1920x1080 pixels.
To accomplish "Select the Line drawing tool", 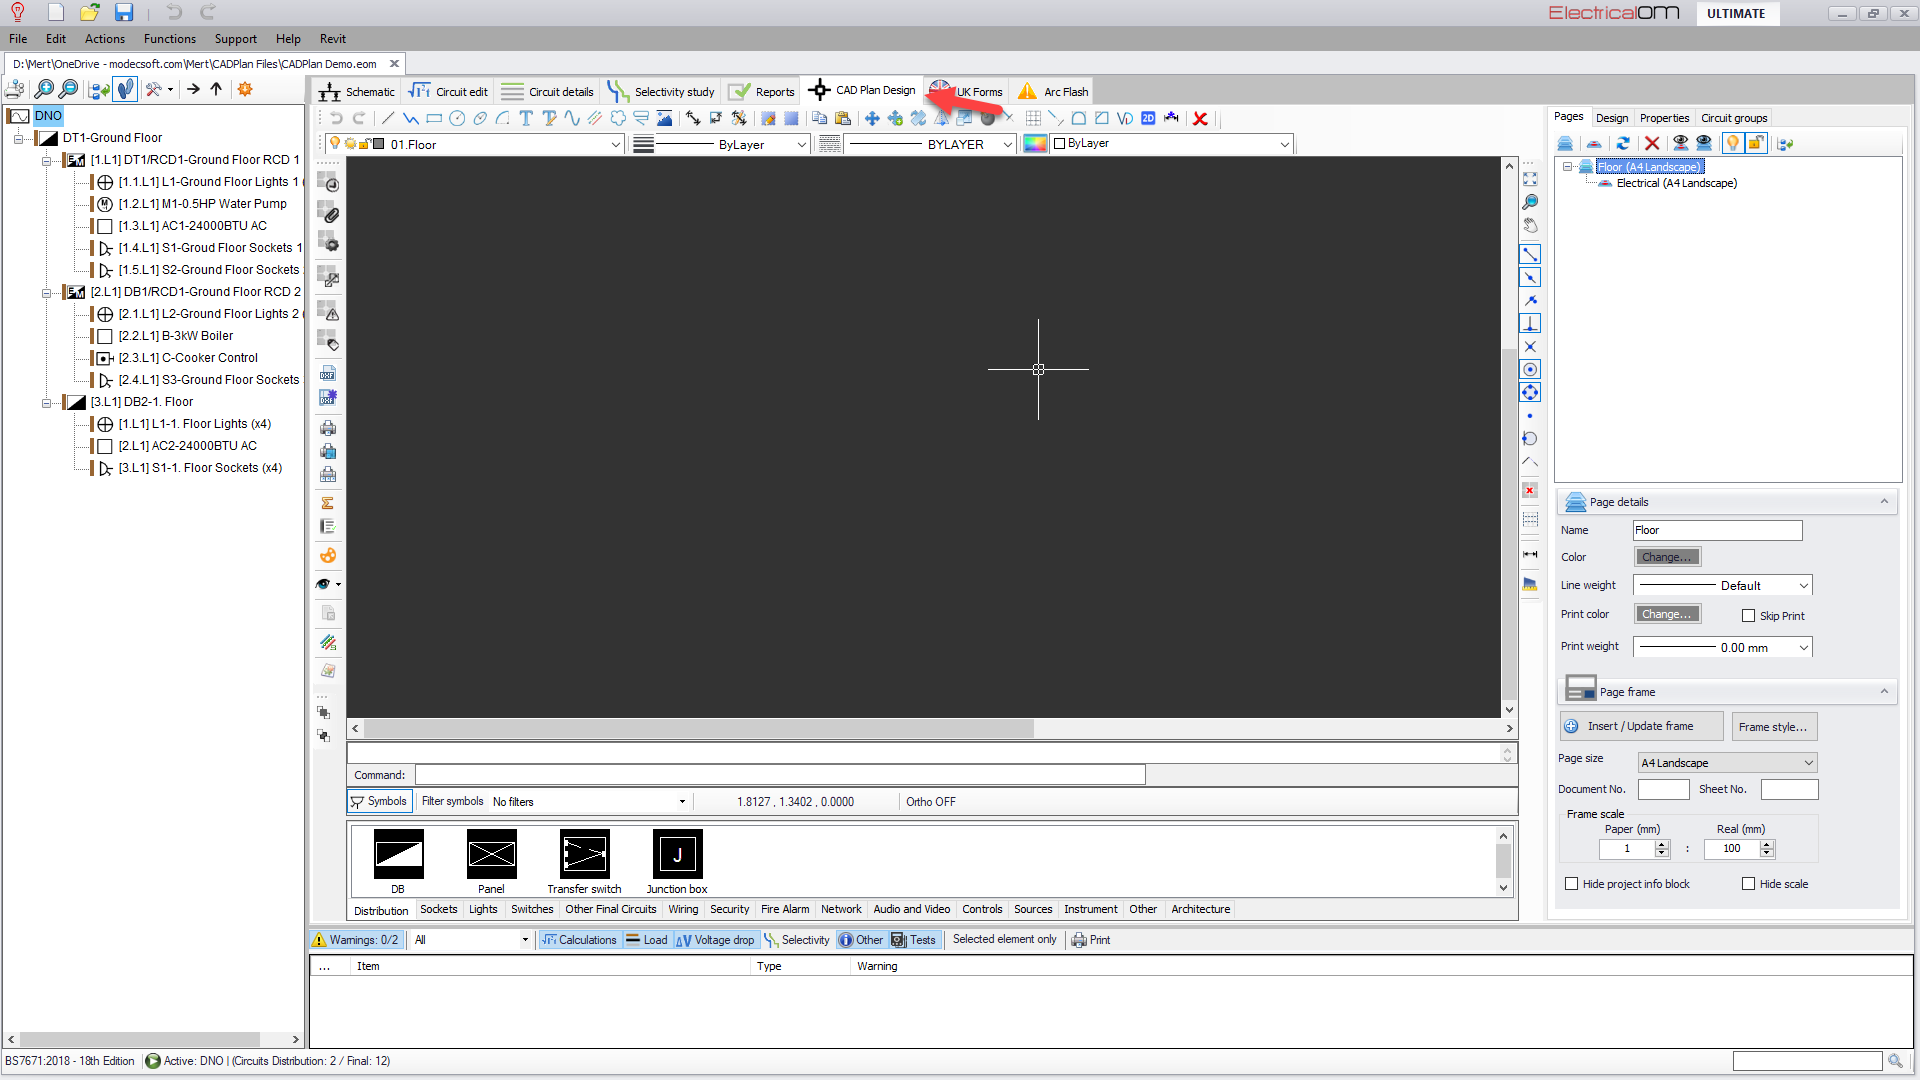I will (388, 118).
